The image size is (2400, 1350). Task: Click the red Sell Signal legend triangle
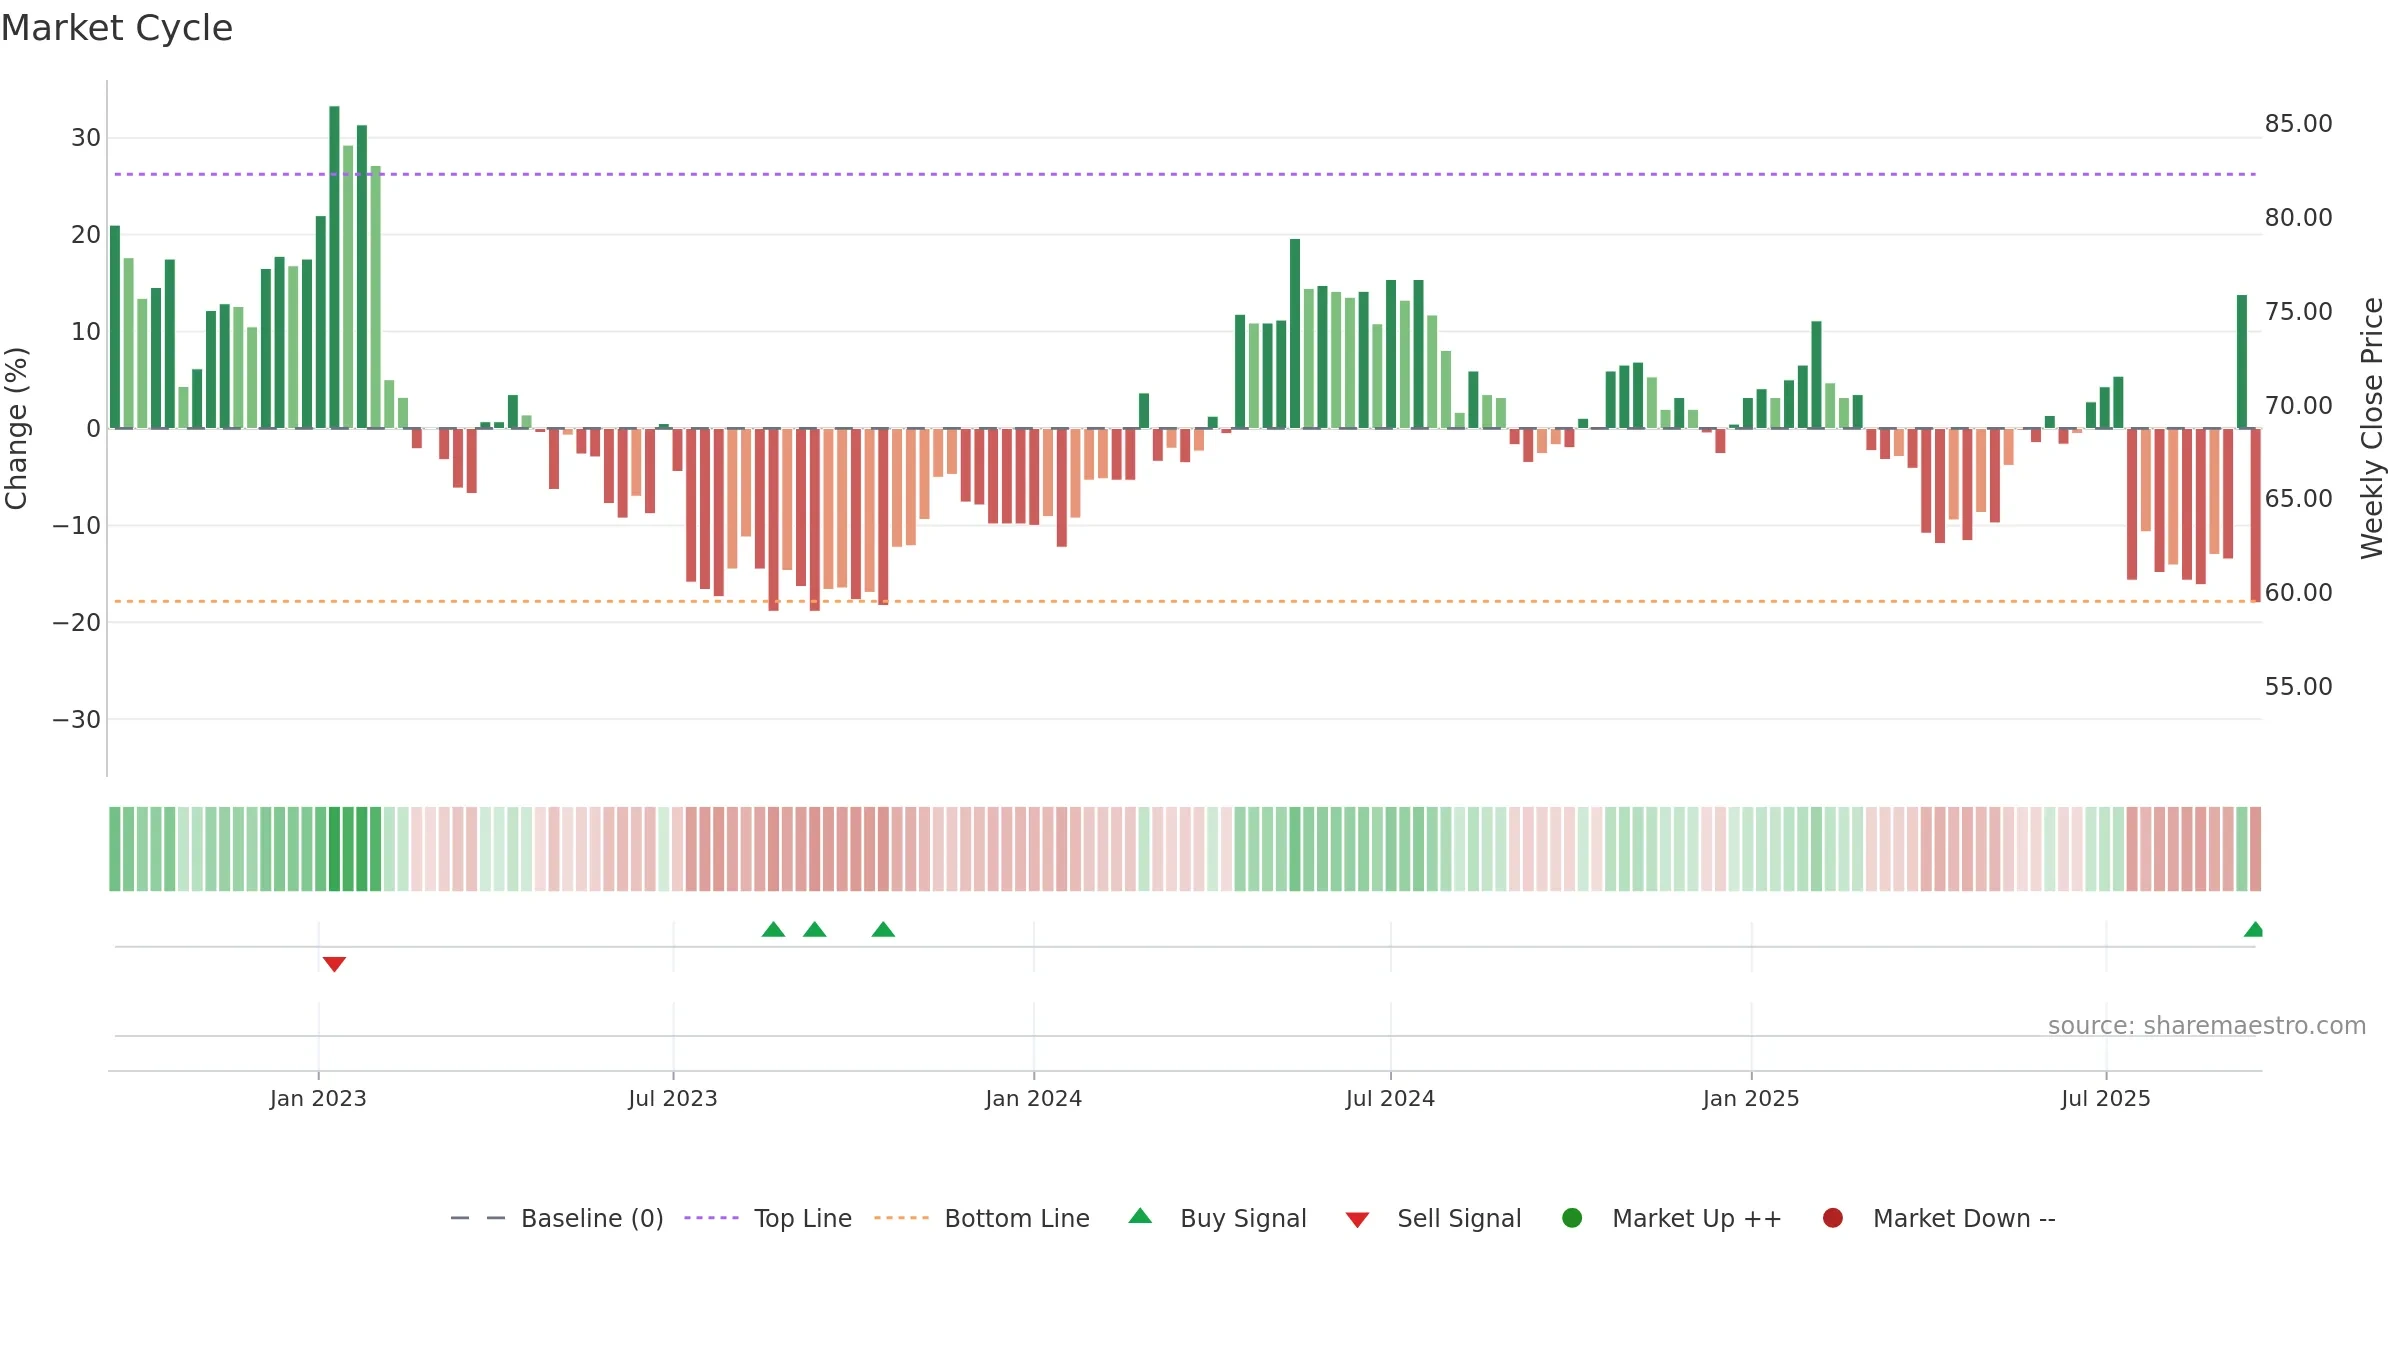(1357, 1220)
